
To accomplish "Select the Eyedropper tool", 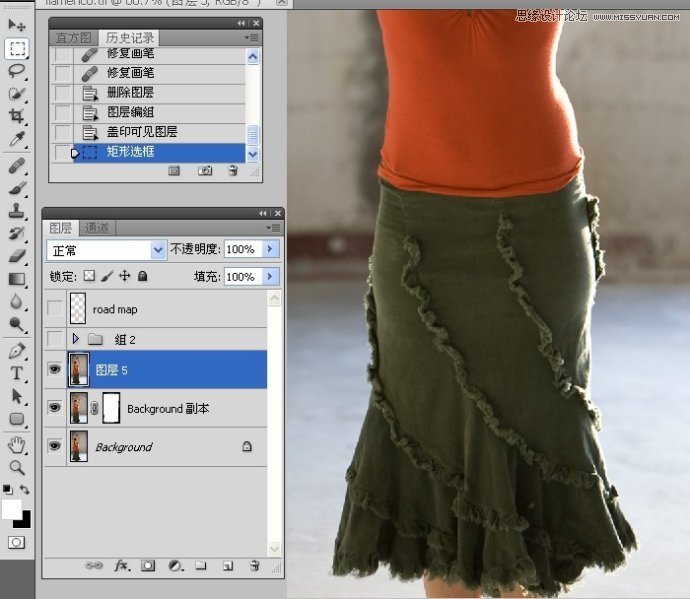I will tap(17, 139).
